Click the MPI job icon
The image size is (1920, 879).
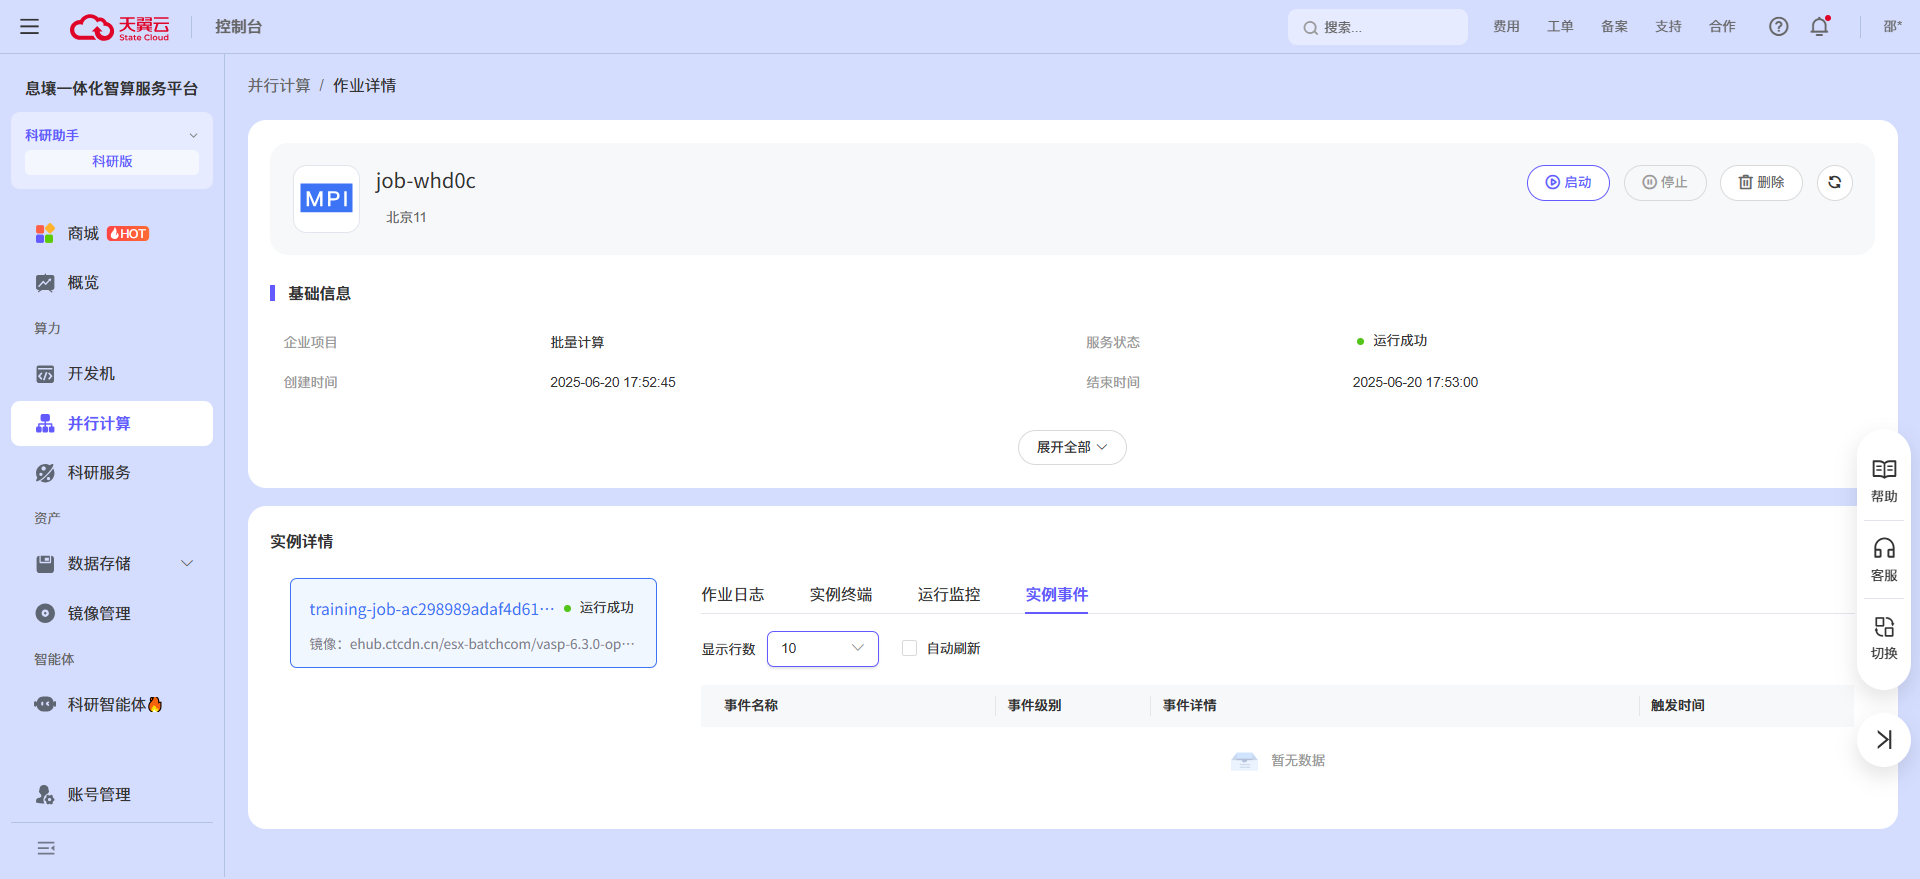tap(327, 199)
